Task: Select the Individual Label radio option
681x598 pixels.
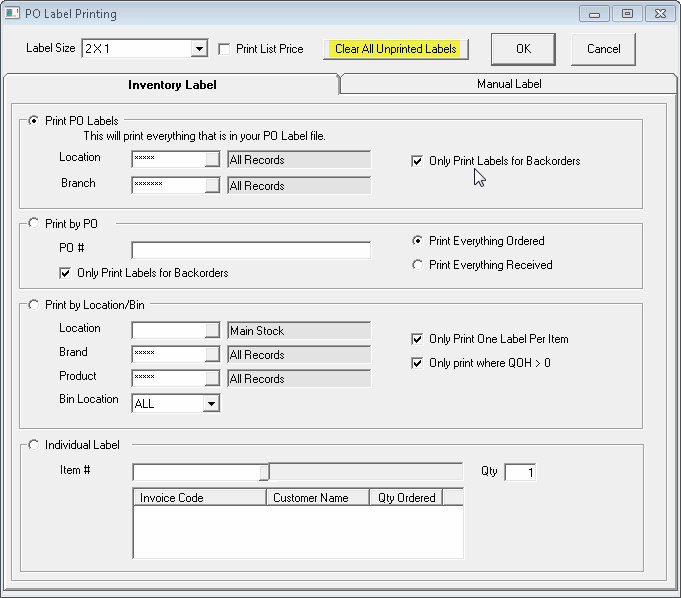Action: 33,445
